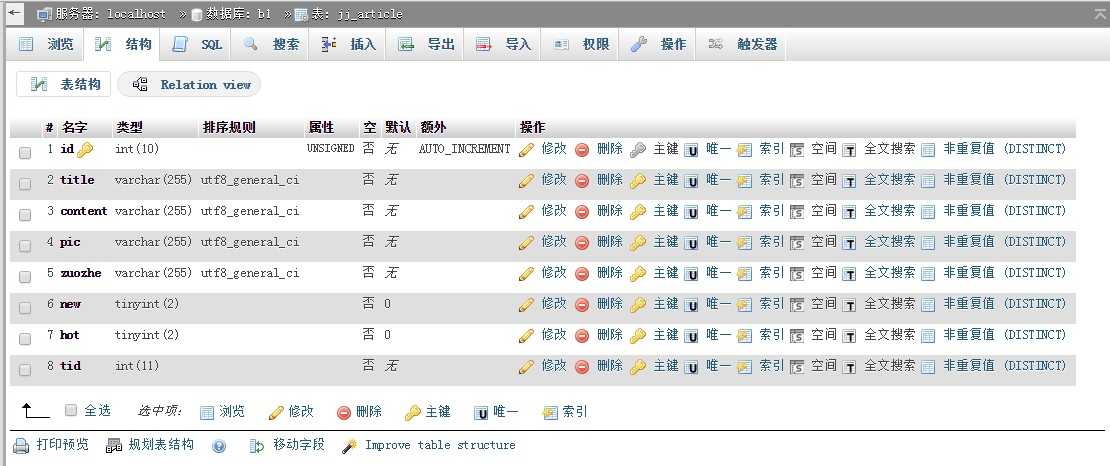1110x466 pixels.
Task: Click the spatial icon in the new row
Action: [797, 305]
